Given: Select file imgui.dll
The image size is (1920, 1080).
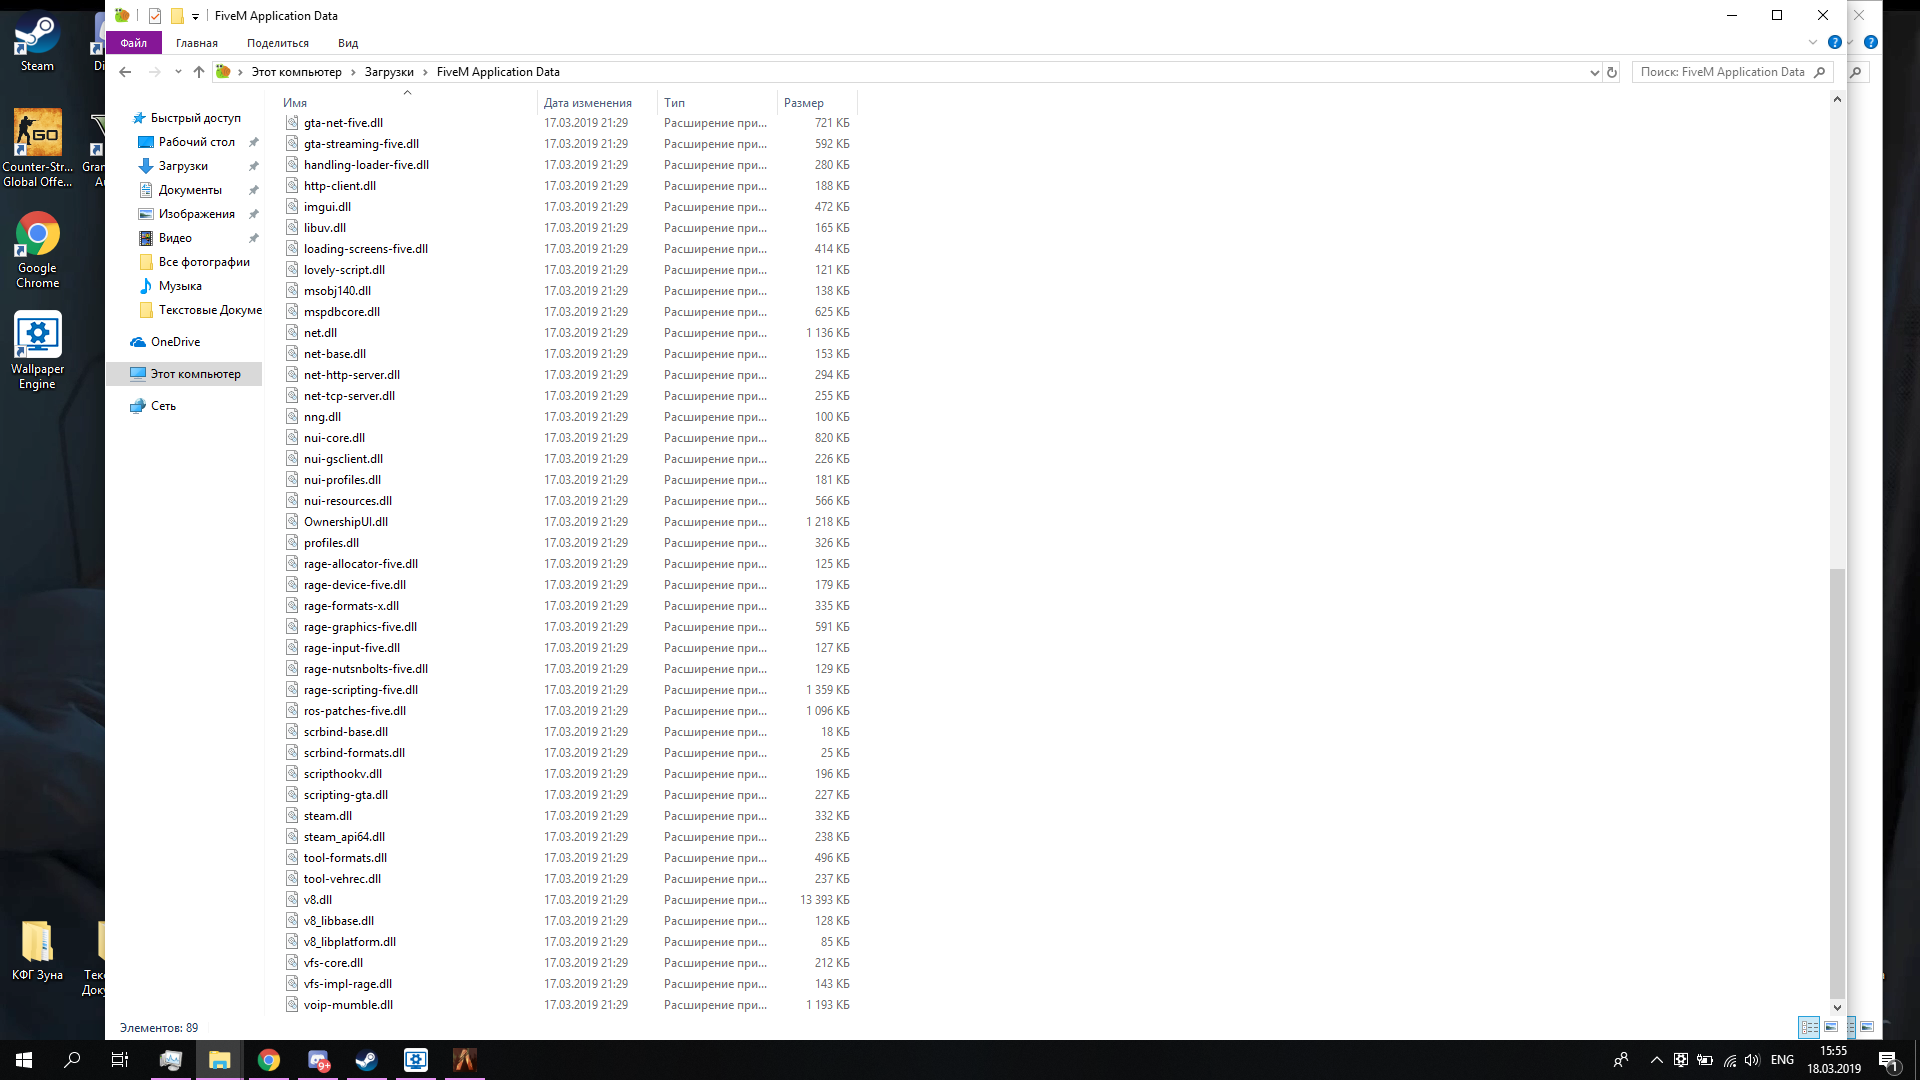Looking at the screenshot, I should click(327, 207).
